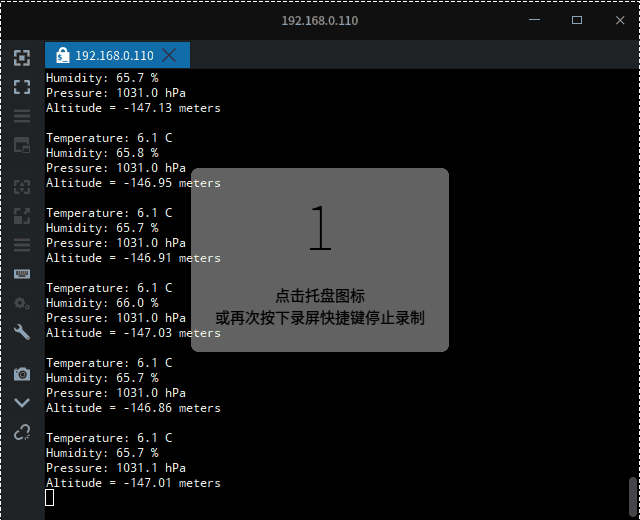Click the line 'Altitude = -146.95 meters'
This screenshot has height=520, width=640.
coord(133,183)
